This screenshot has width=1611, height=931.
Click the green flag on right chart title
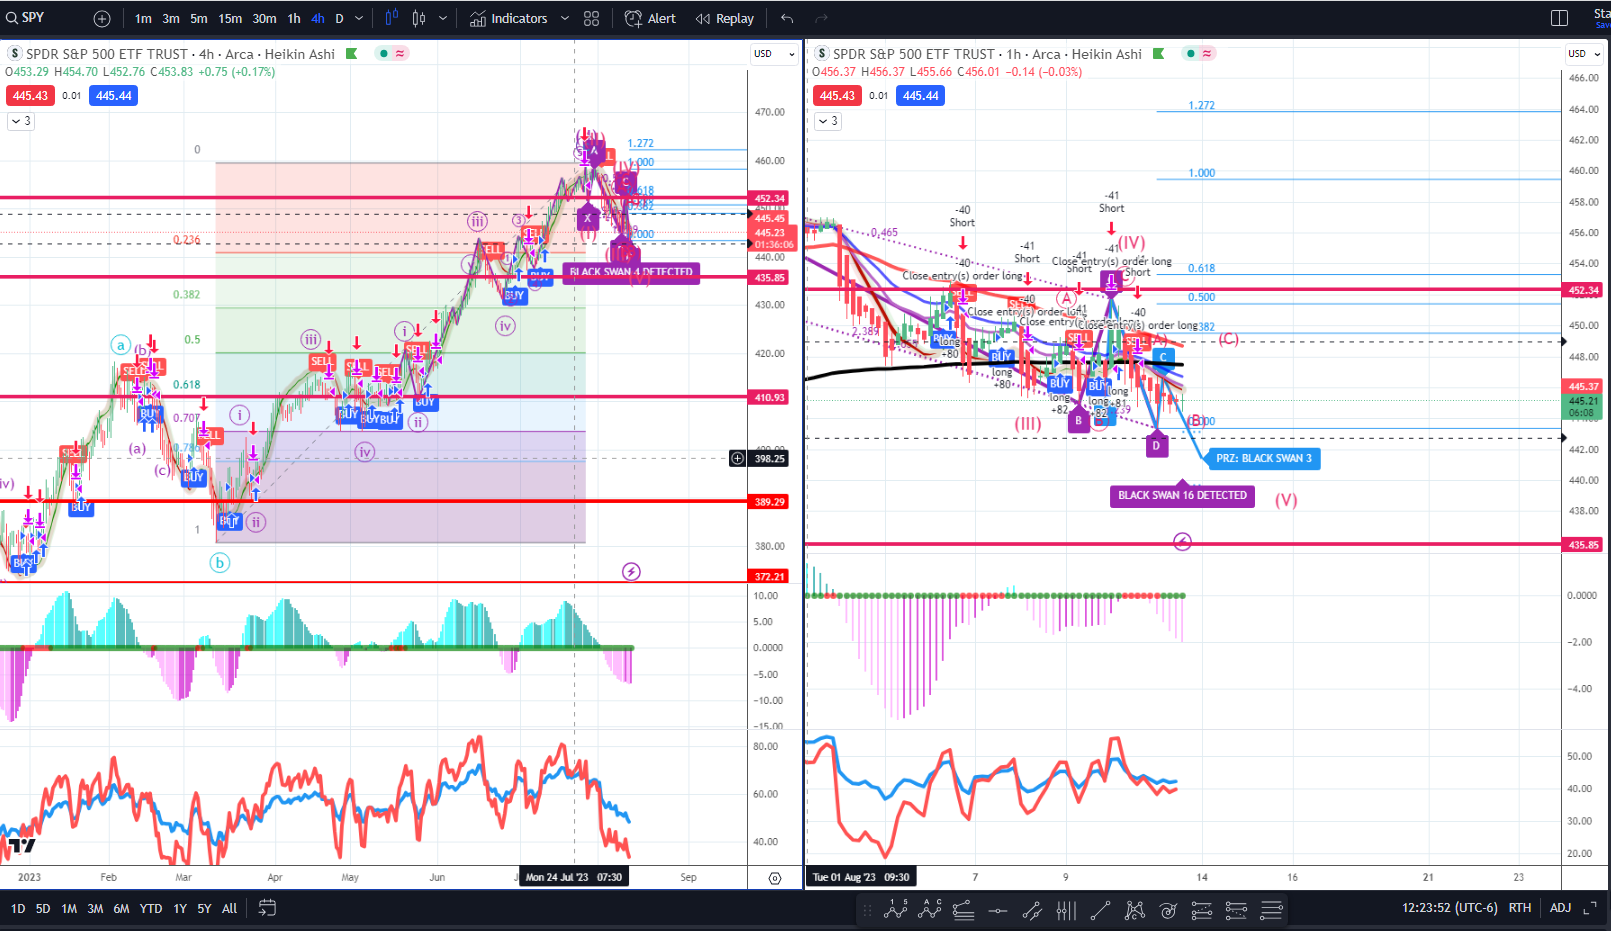tap(1159, 54)
